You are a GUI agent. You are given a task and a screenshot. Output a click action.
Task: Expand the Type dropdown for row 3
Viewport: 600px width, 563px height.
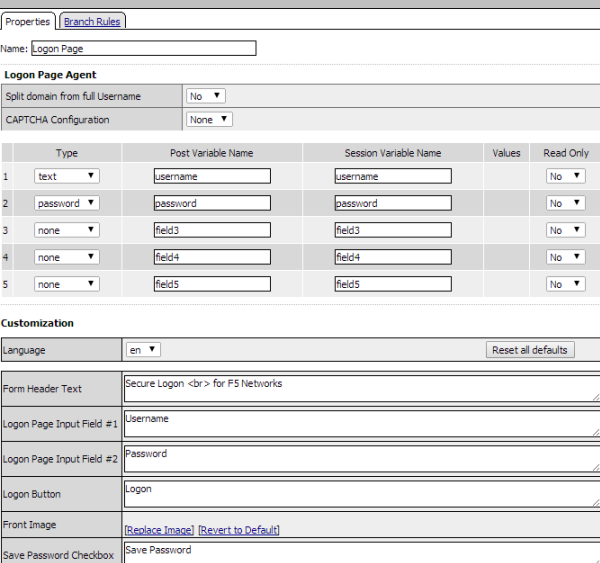point(67,230)
